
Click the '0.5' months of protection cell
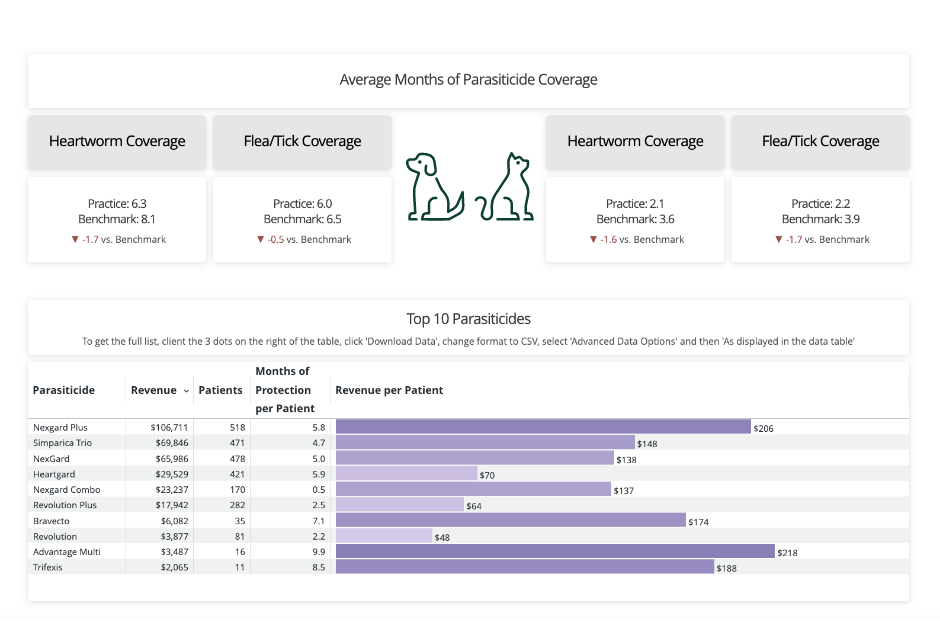coord(318,490)
